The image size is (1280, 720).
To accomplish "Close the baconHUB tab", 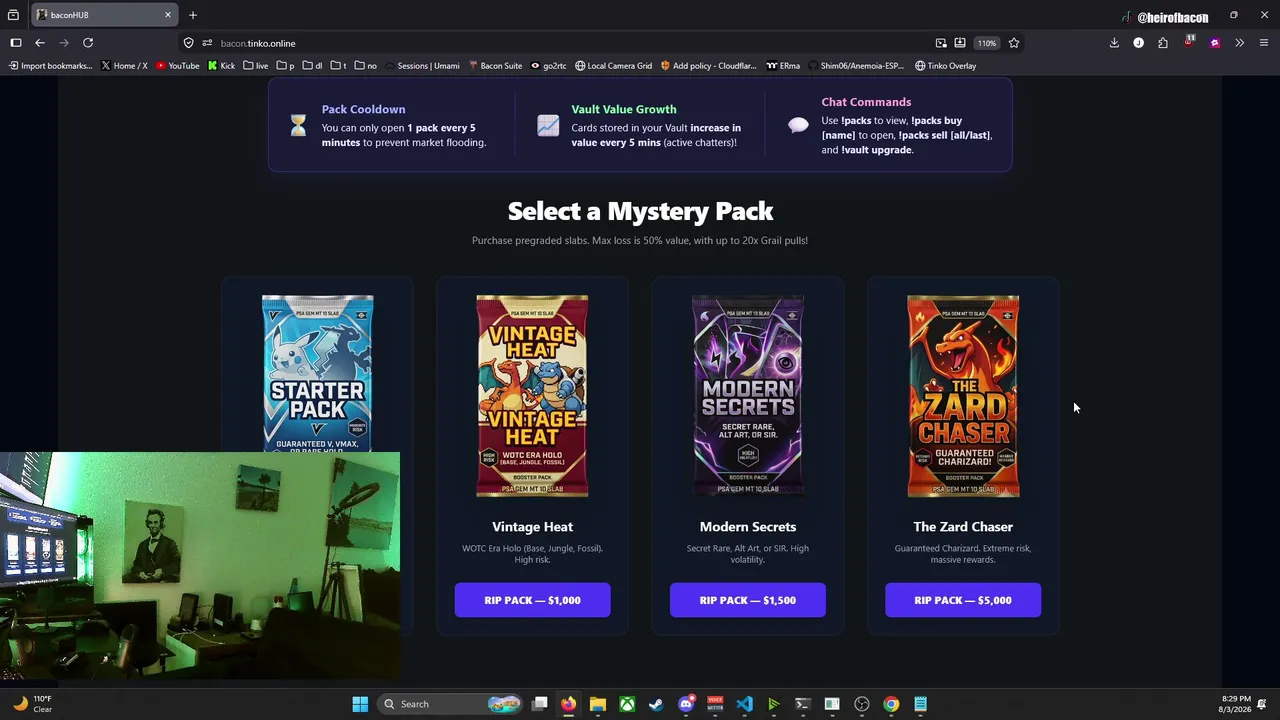I will 168,15.
